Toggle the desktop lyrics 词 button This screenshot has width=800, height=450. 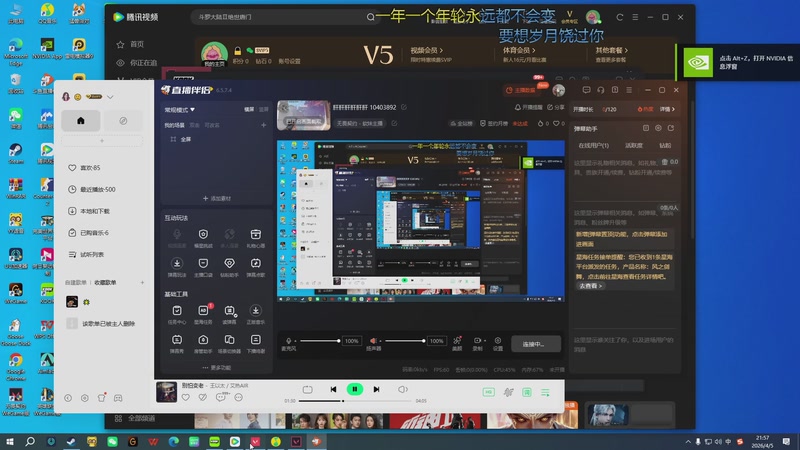(527, 392)
